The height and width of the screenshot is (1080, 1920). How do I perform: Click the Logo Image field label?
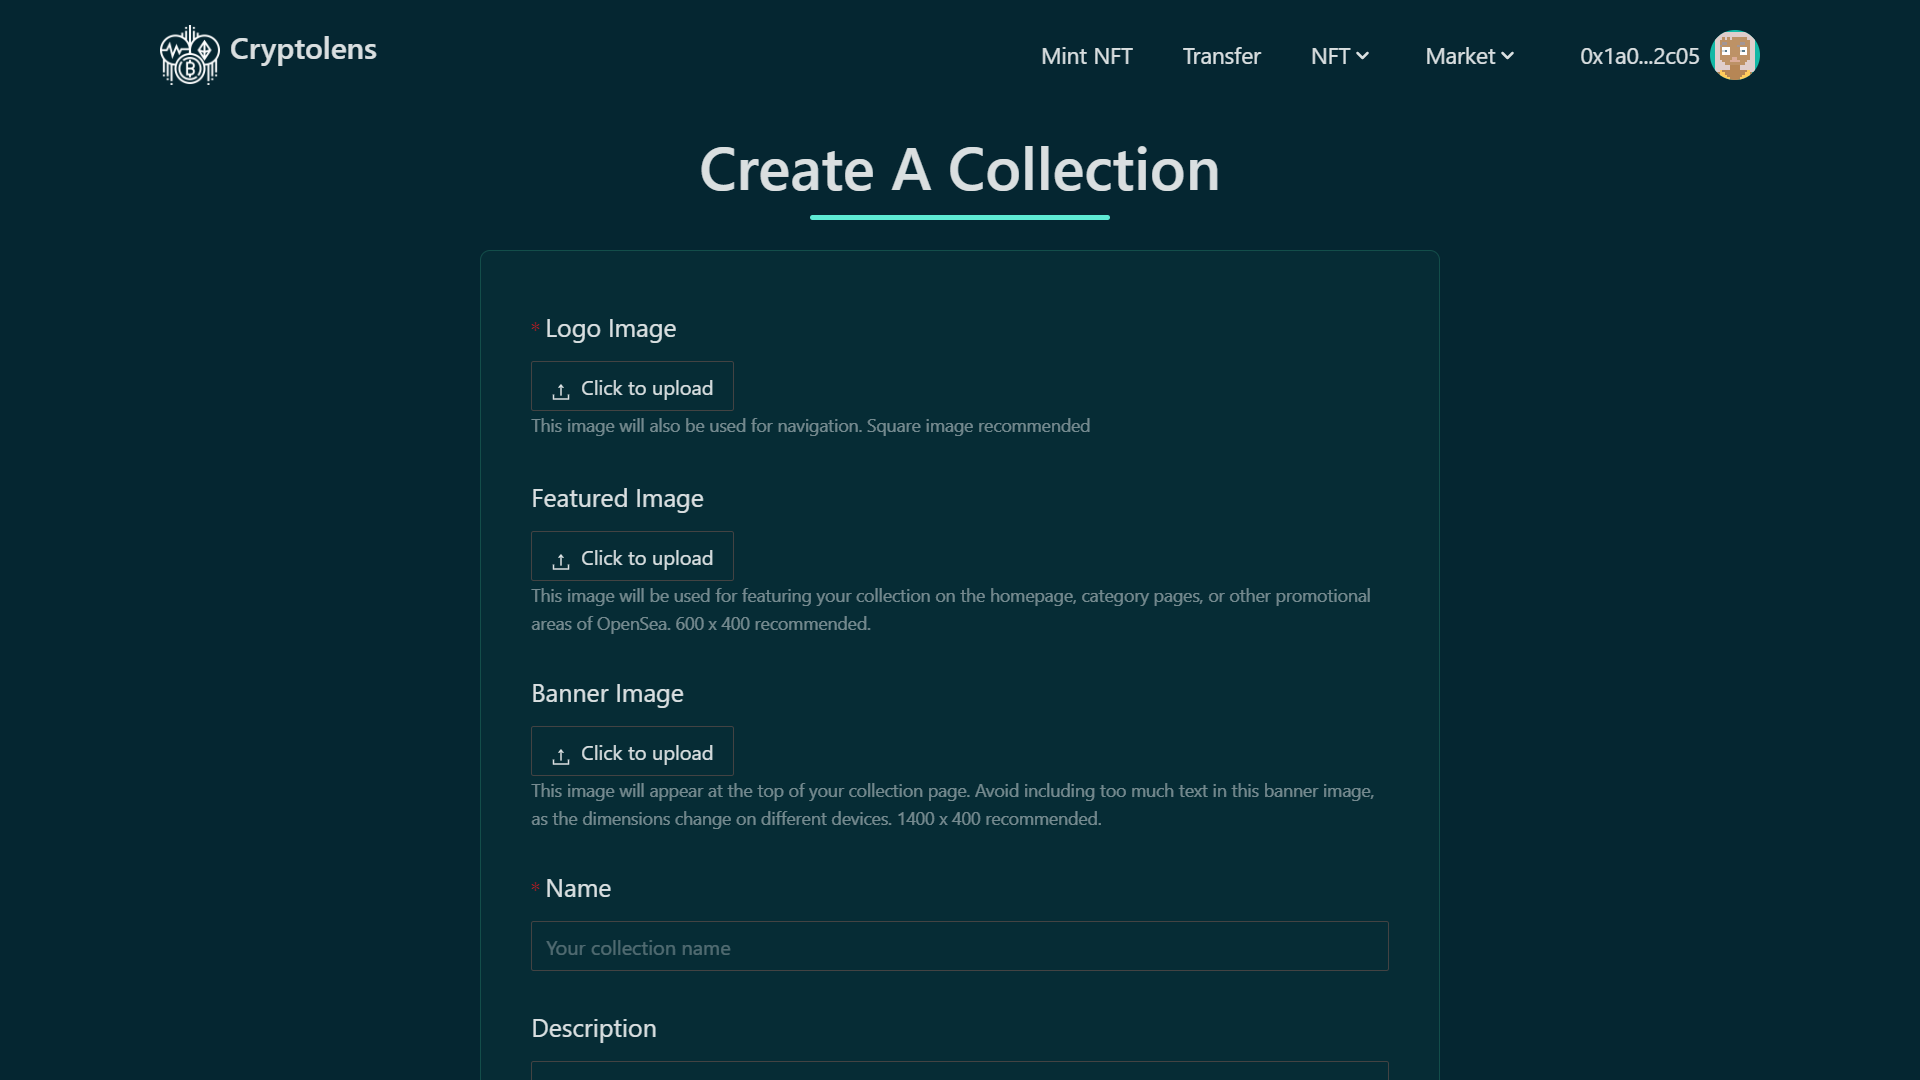610,329
